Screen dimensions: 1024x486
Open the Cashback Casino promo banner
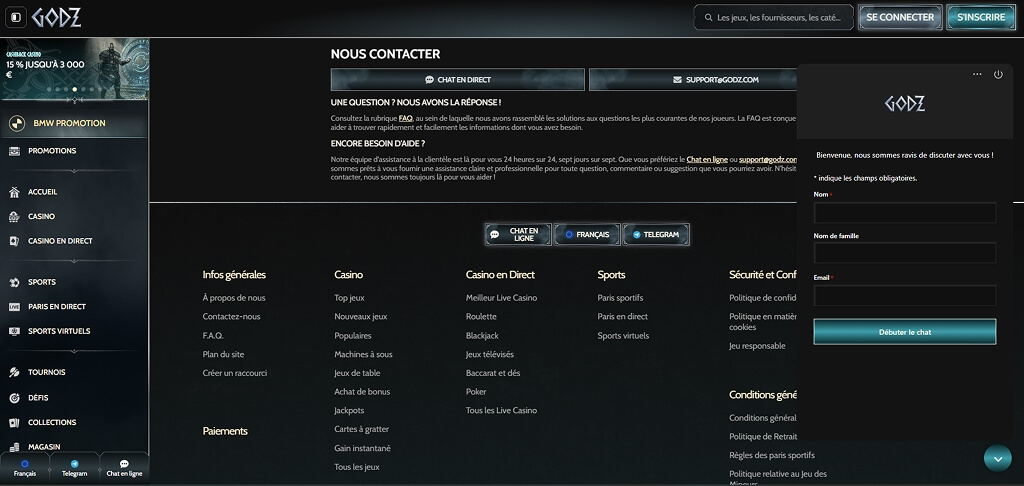coord(74,69)
